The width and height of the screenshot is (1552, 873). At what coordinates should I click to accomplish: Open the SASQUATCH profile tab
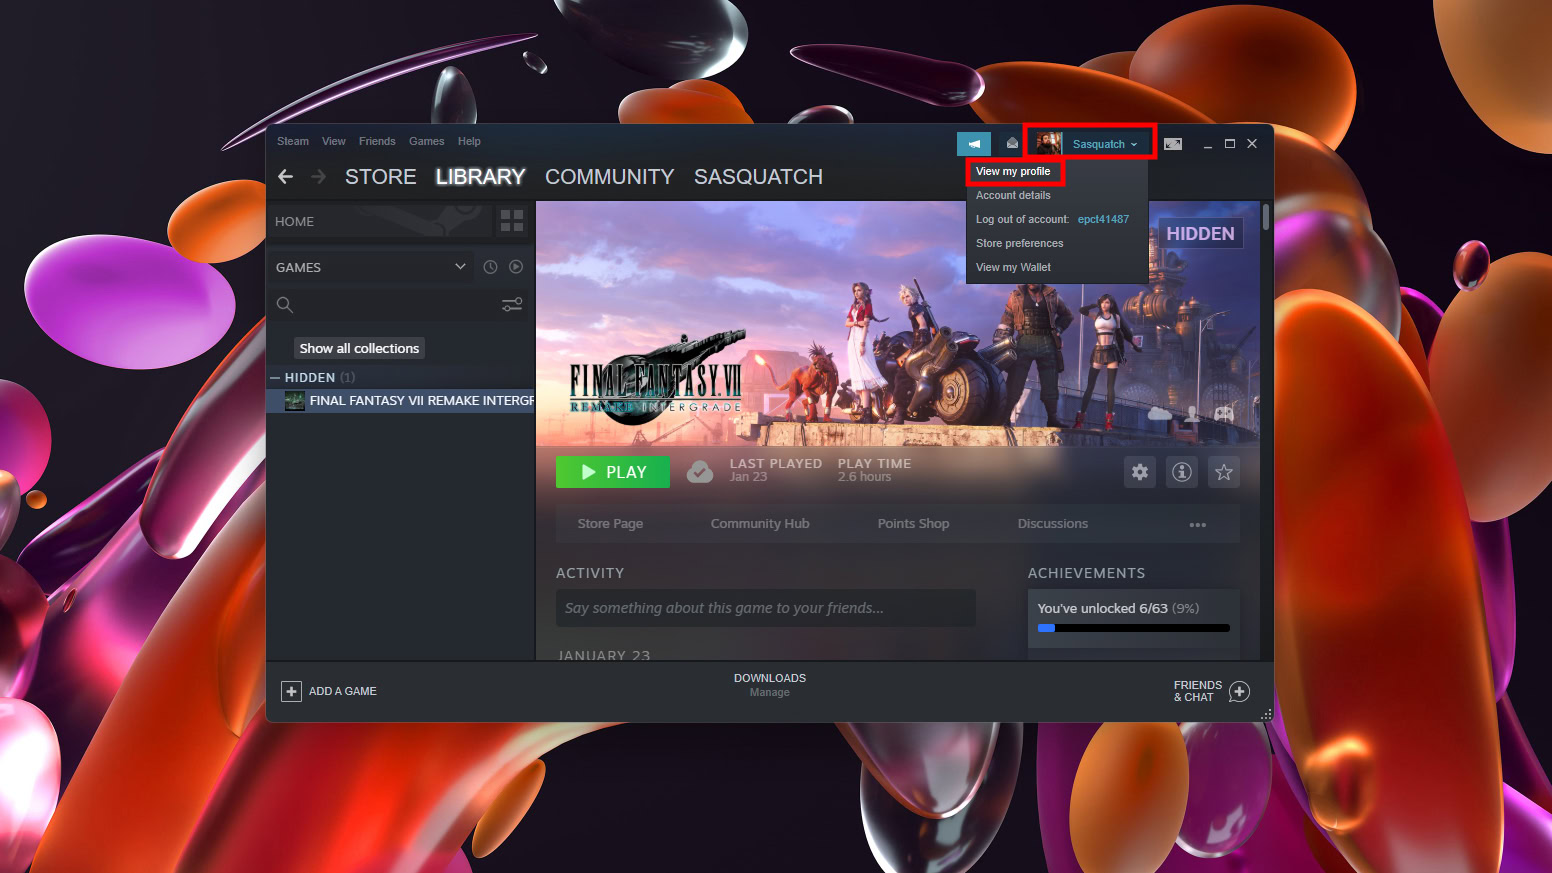pos(759,177)
